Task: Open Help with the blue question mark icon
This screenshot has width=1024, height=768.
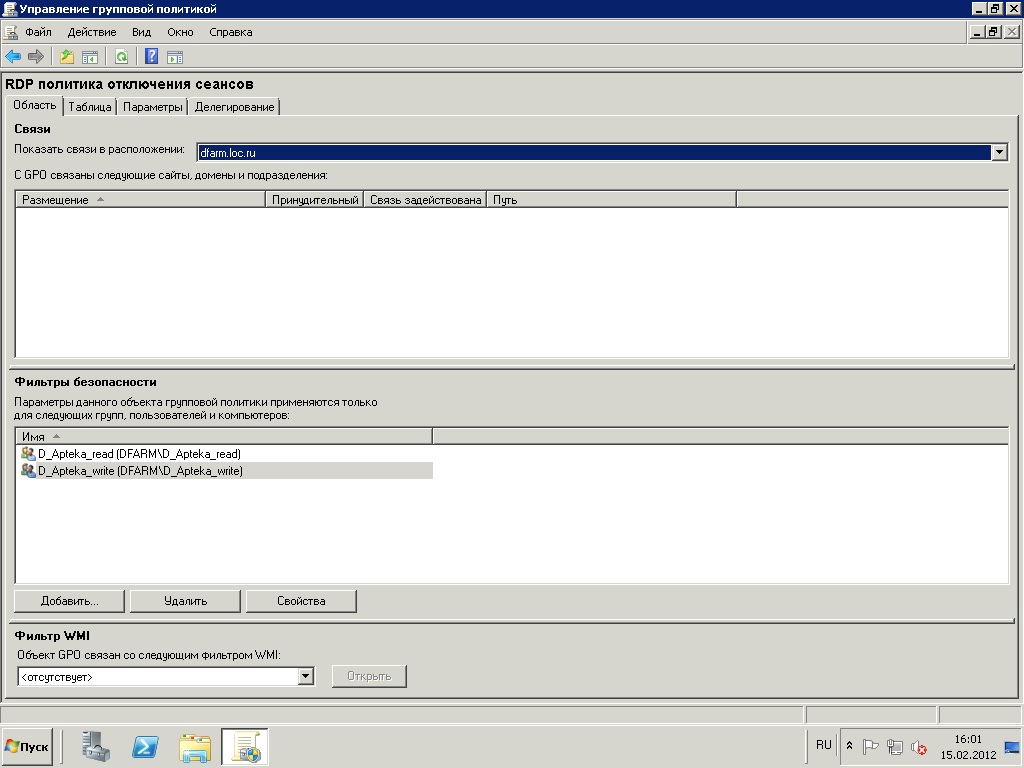Action: [x=152, y=57]
